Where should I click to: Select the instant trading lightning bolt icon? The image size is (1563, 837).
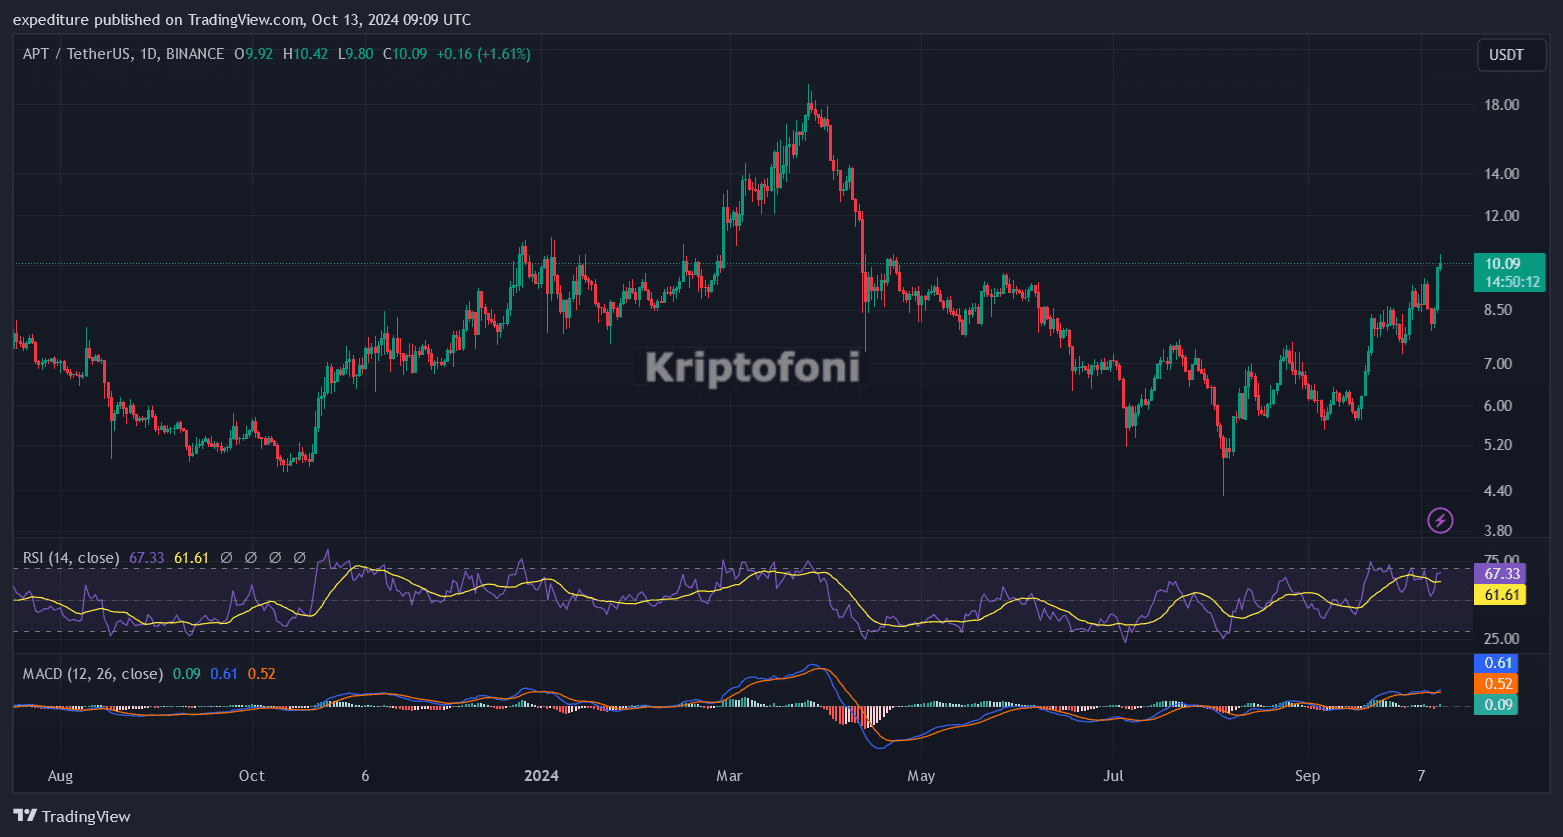[x=1440, y=520]
